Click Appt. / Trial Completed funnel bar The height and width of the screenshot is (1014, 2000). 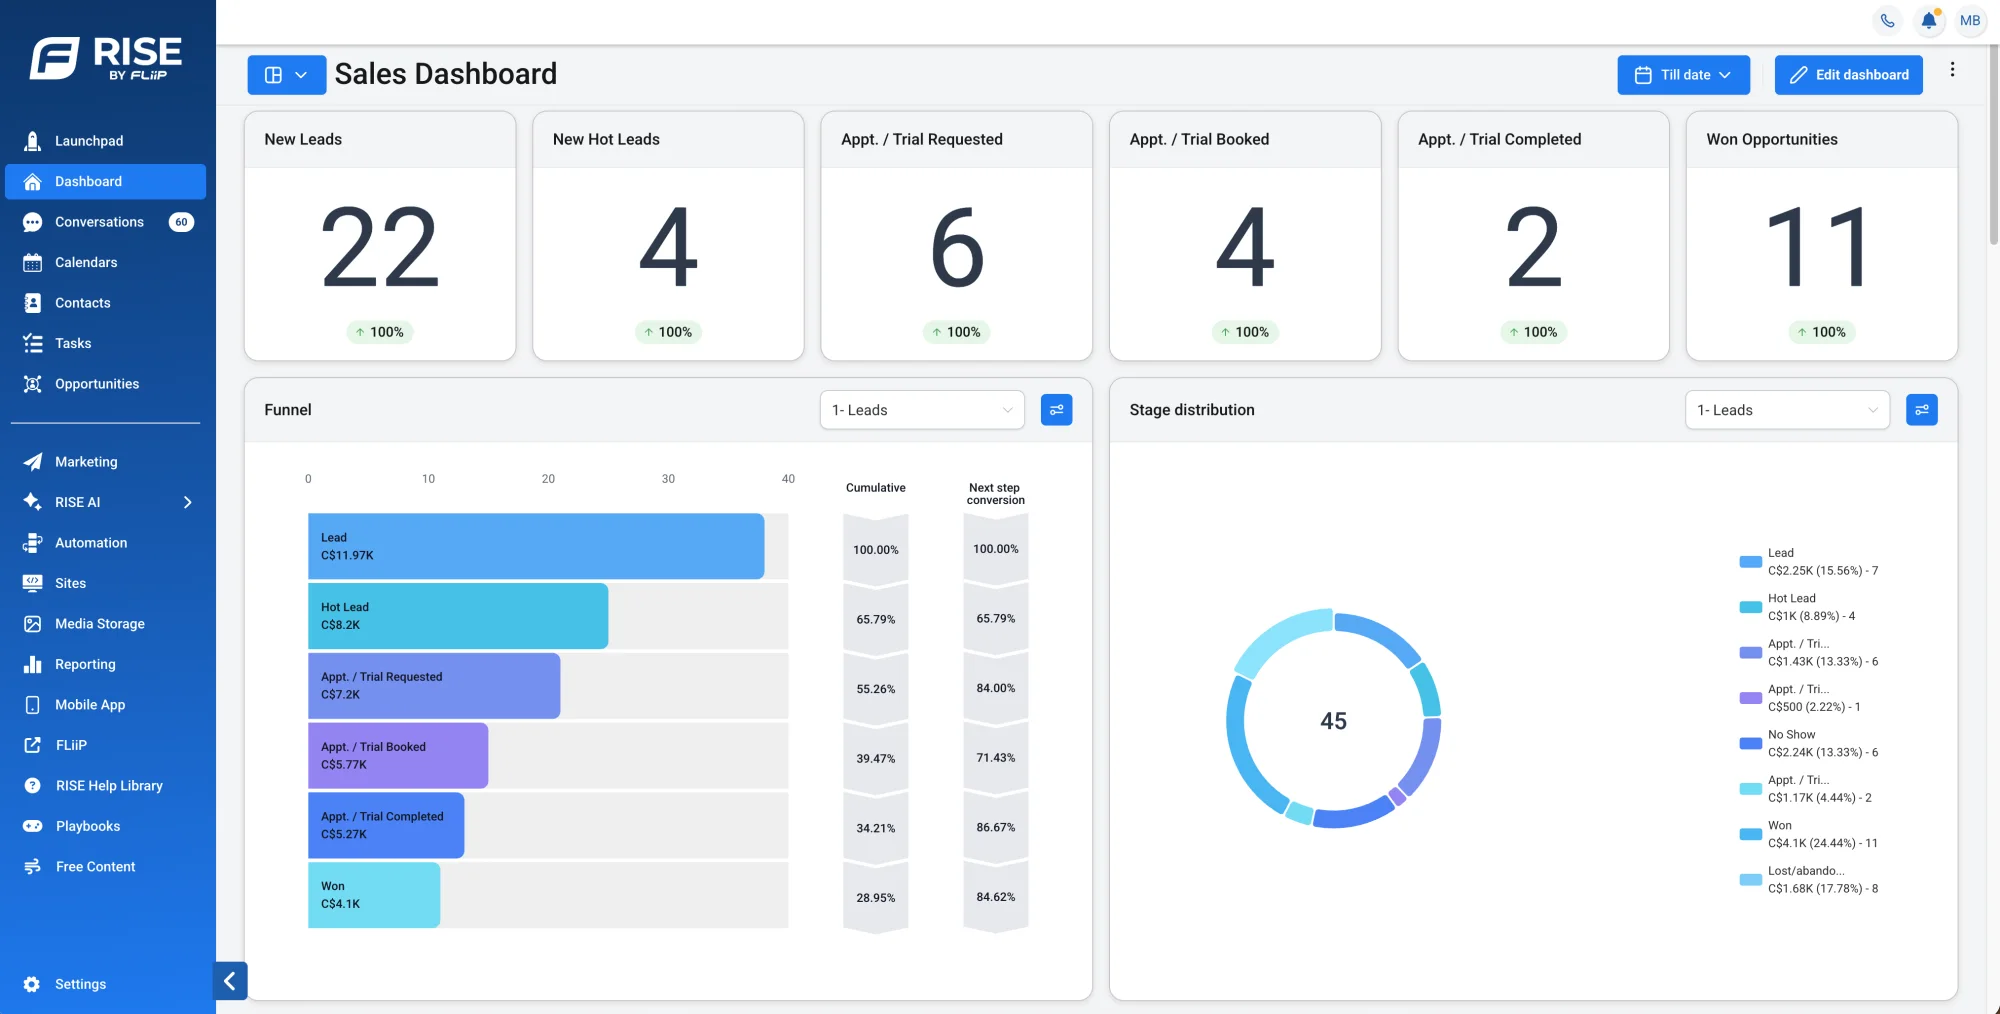point(386,825)
